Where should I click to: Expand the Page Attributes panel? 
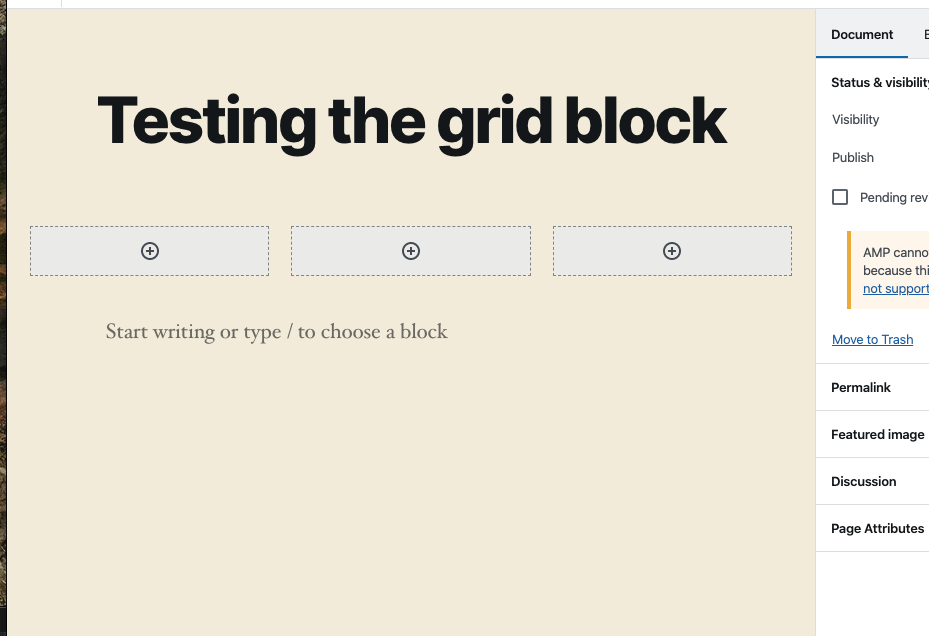point(877,528)
